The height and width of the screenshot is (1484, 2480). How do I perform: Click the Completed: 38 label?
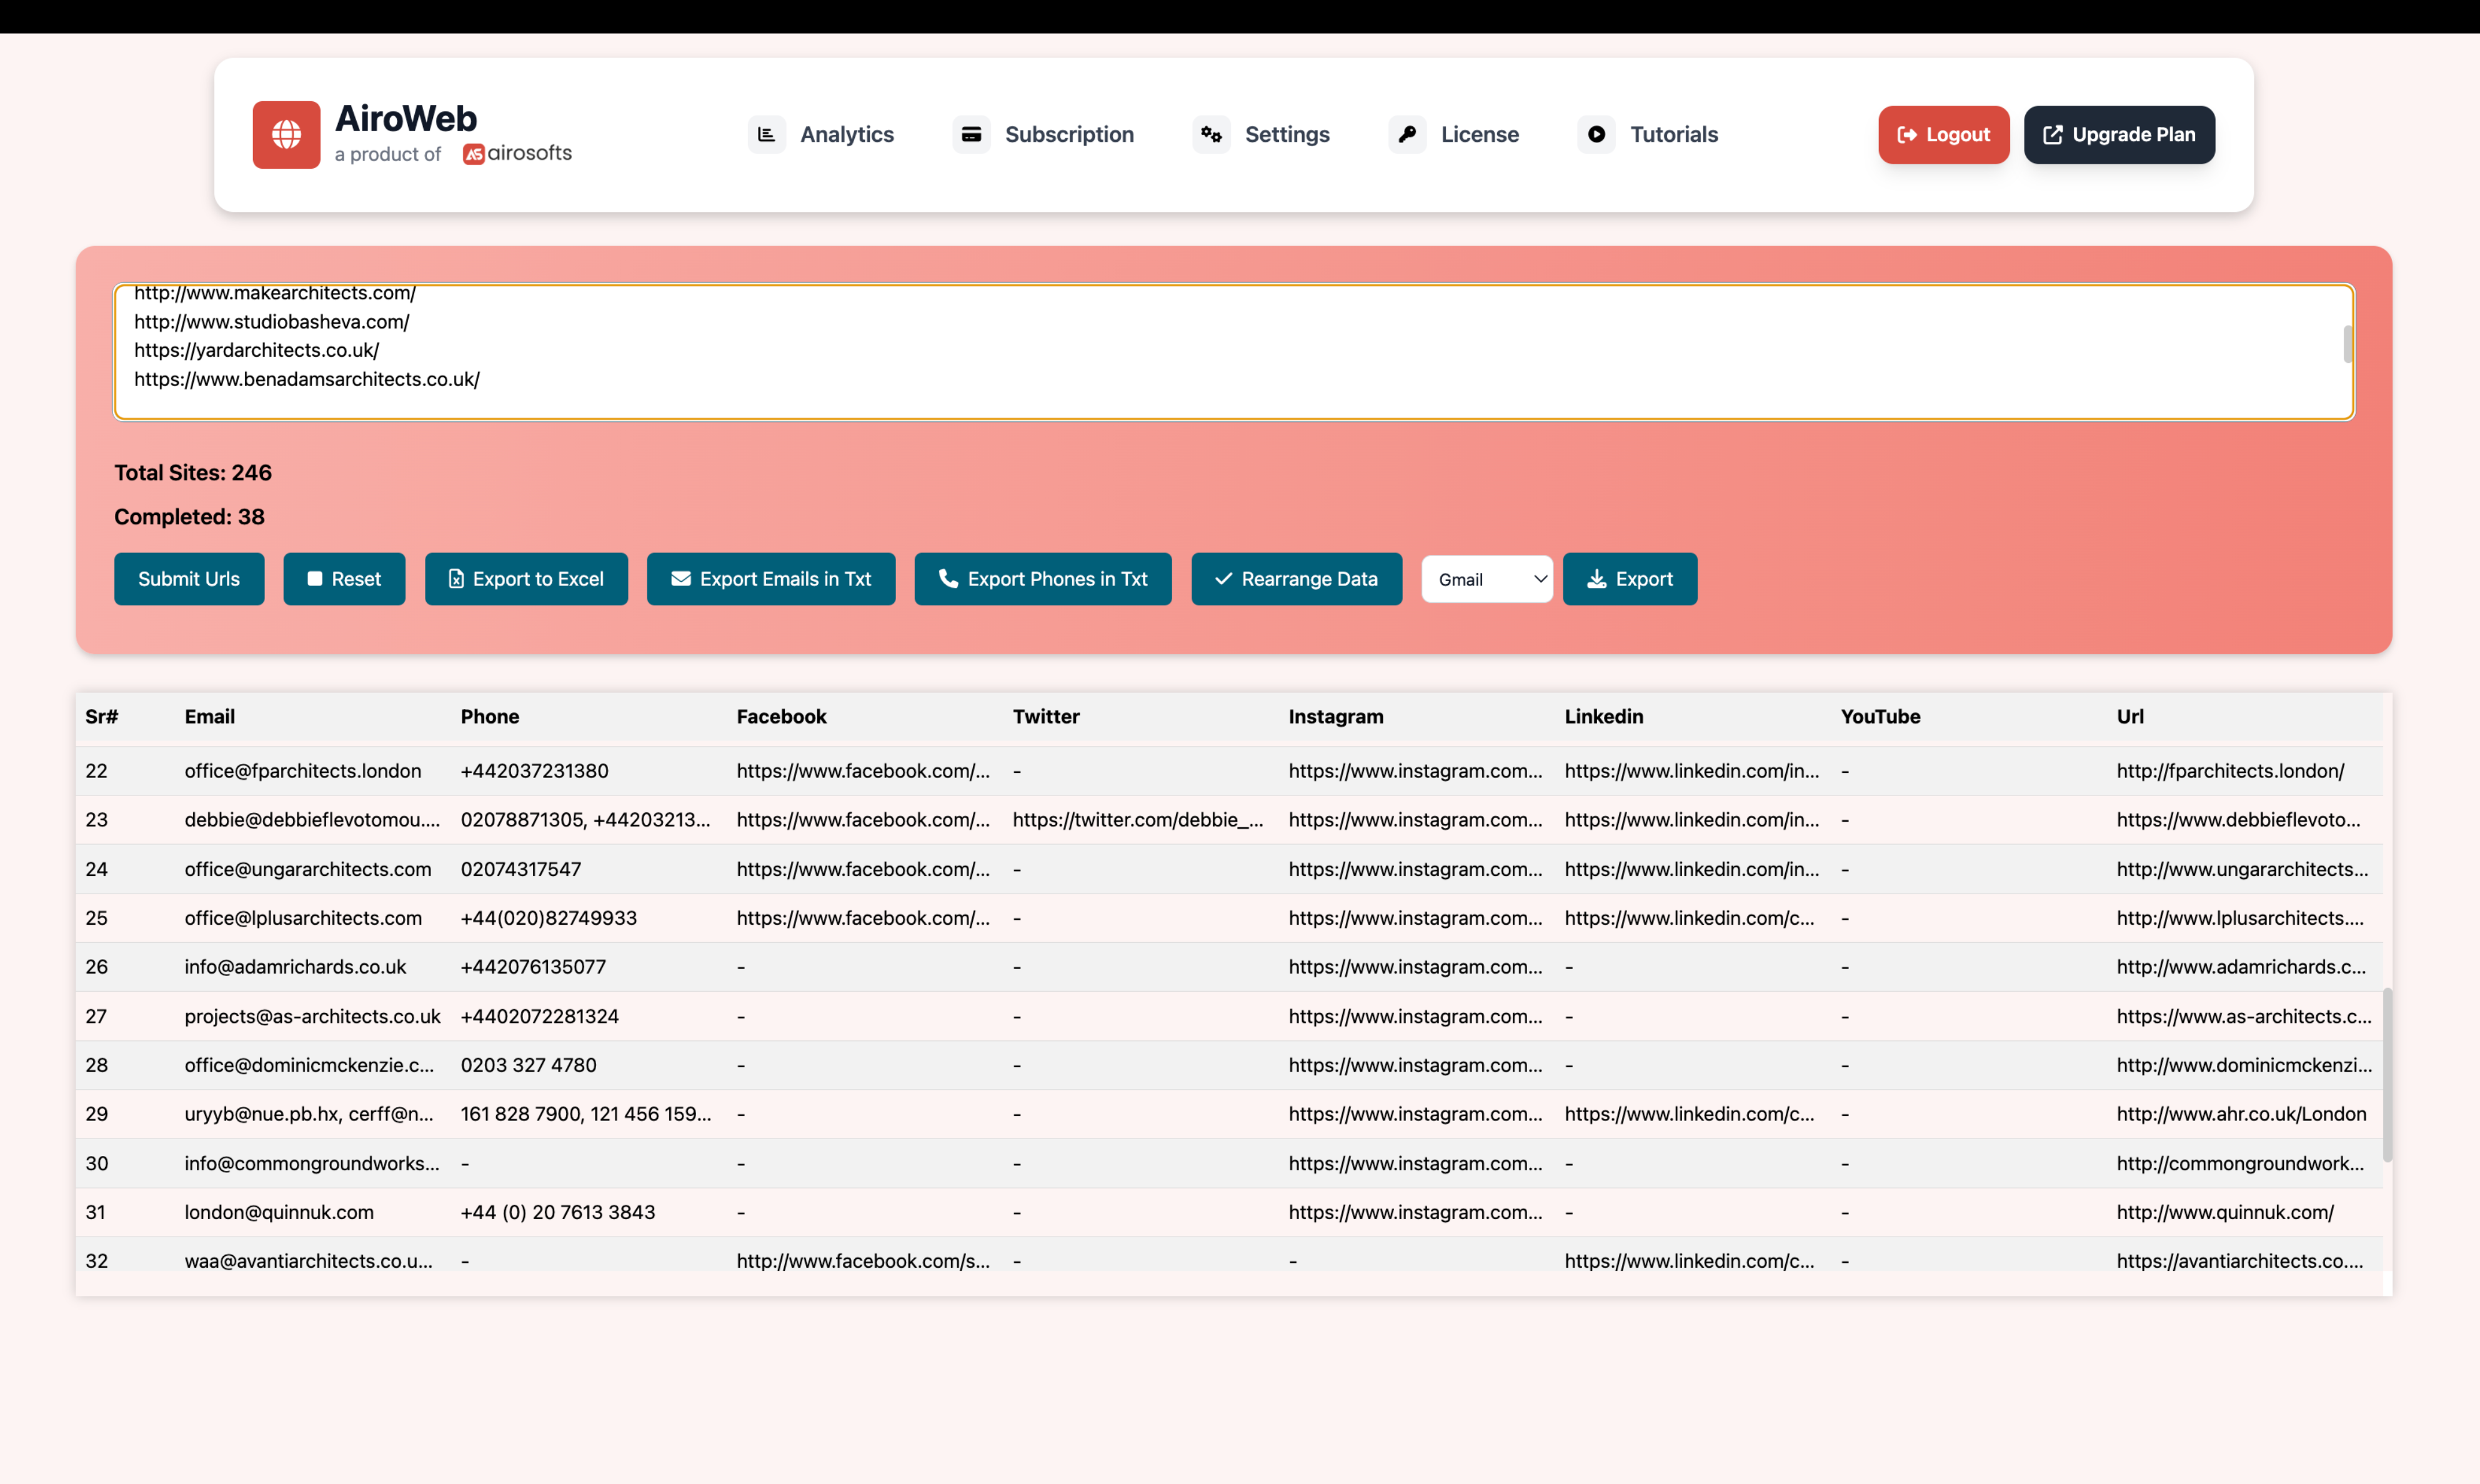click(189, 516)
